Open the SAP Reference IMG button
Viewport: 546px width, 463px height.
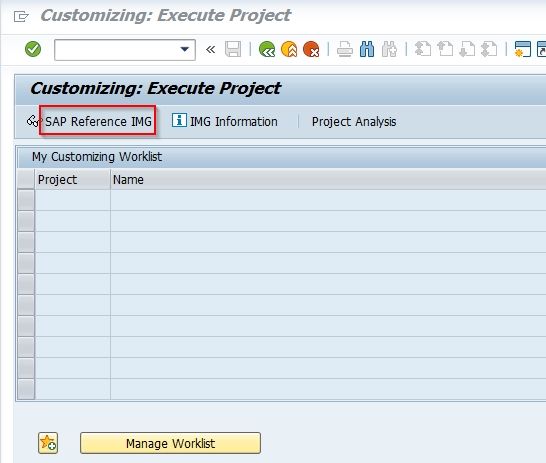point(98,121)
